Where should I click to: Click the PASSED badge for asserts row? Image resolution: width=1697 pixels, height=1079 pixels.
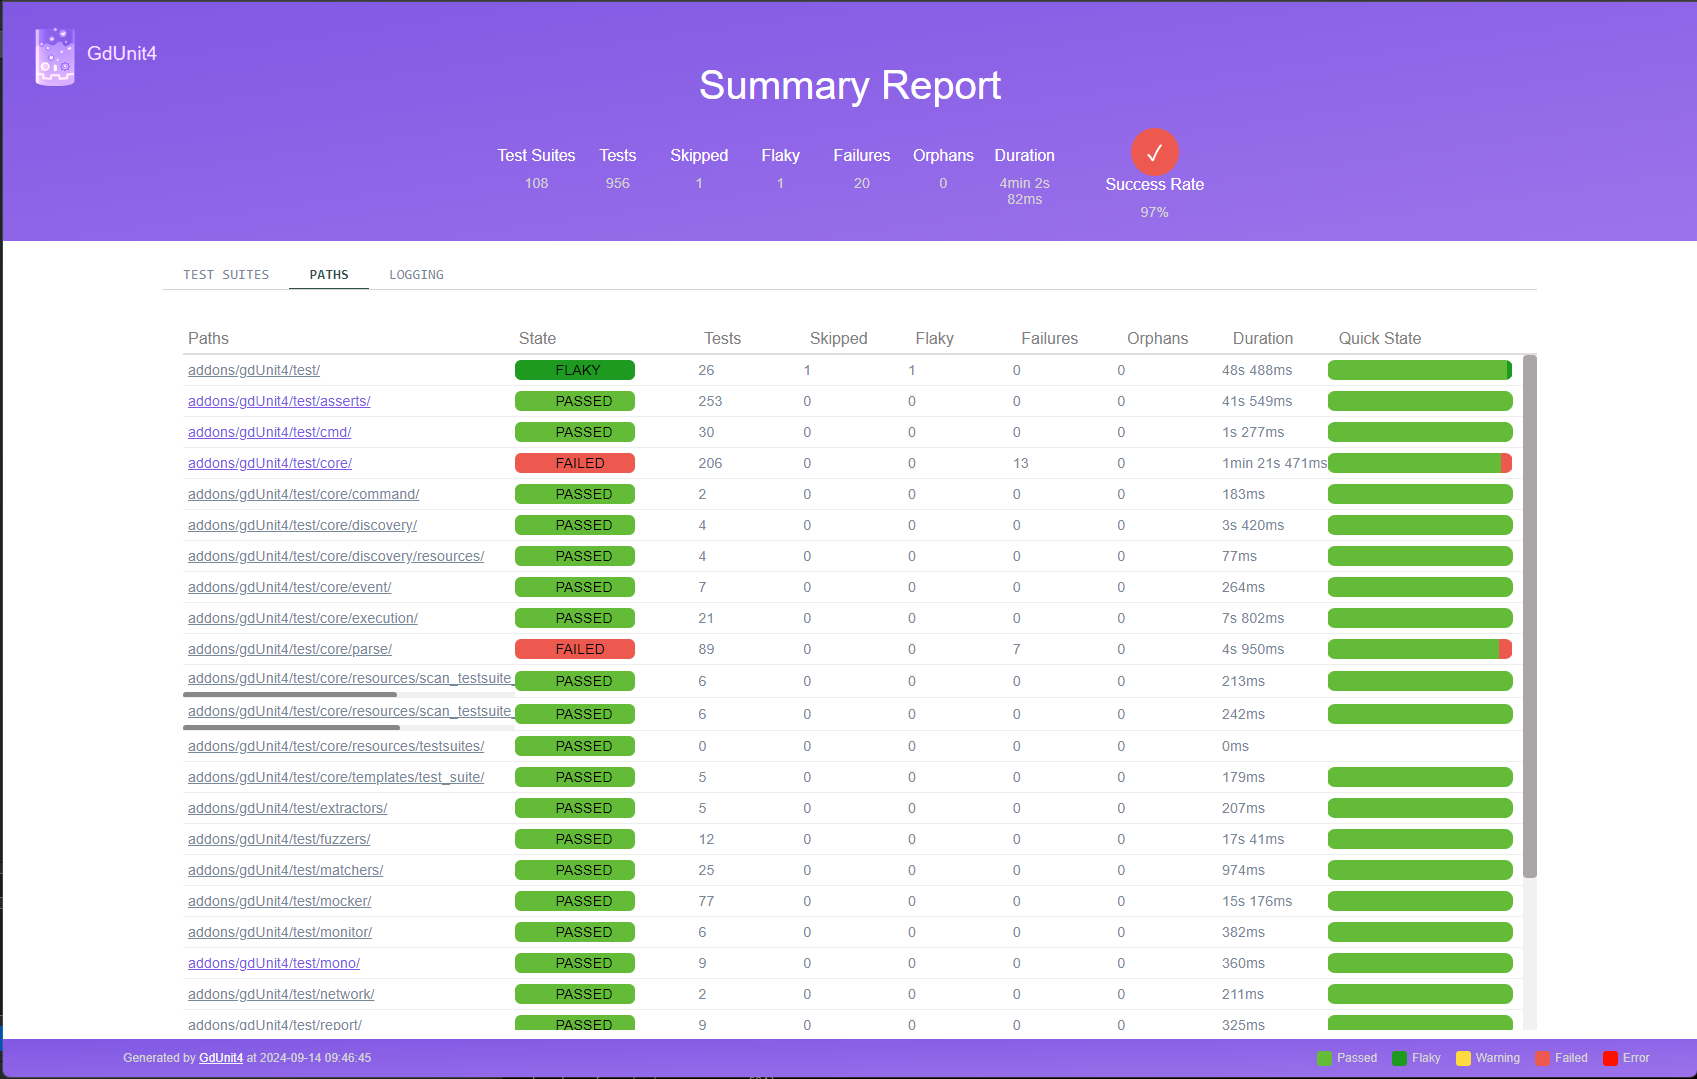(x=575, y=401)
